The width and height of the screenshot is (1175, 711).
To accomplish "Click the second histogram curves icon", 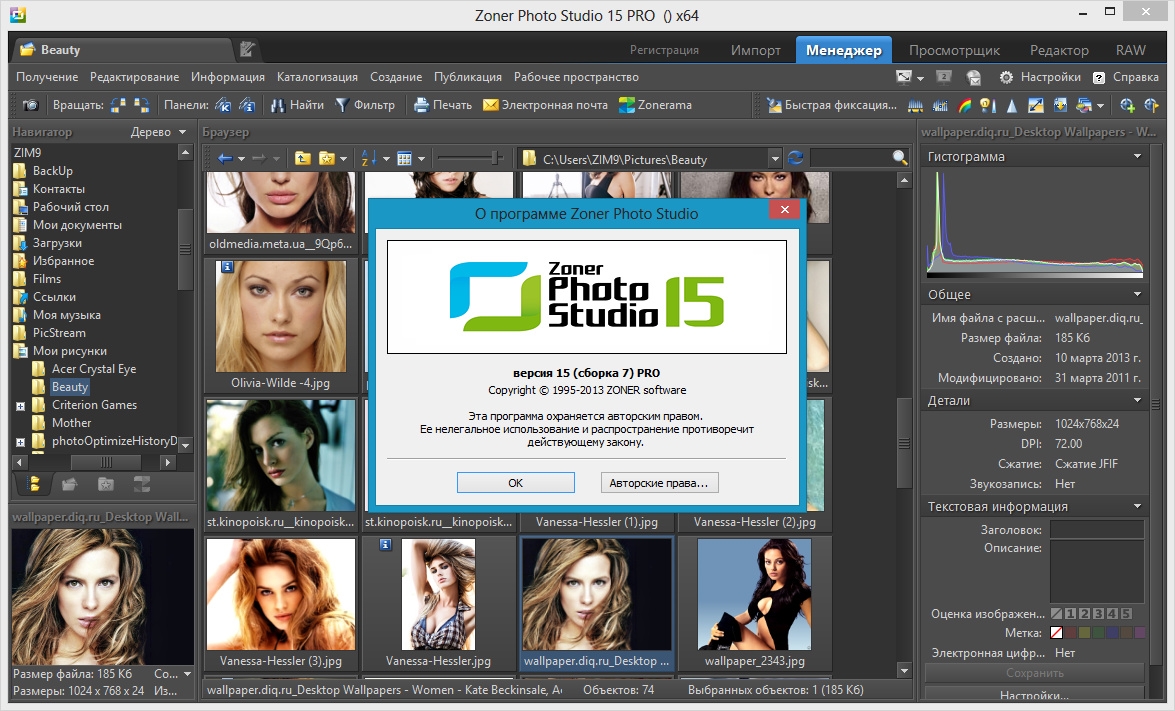I will coord(940,106).
